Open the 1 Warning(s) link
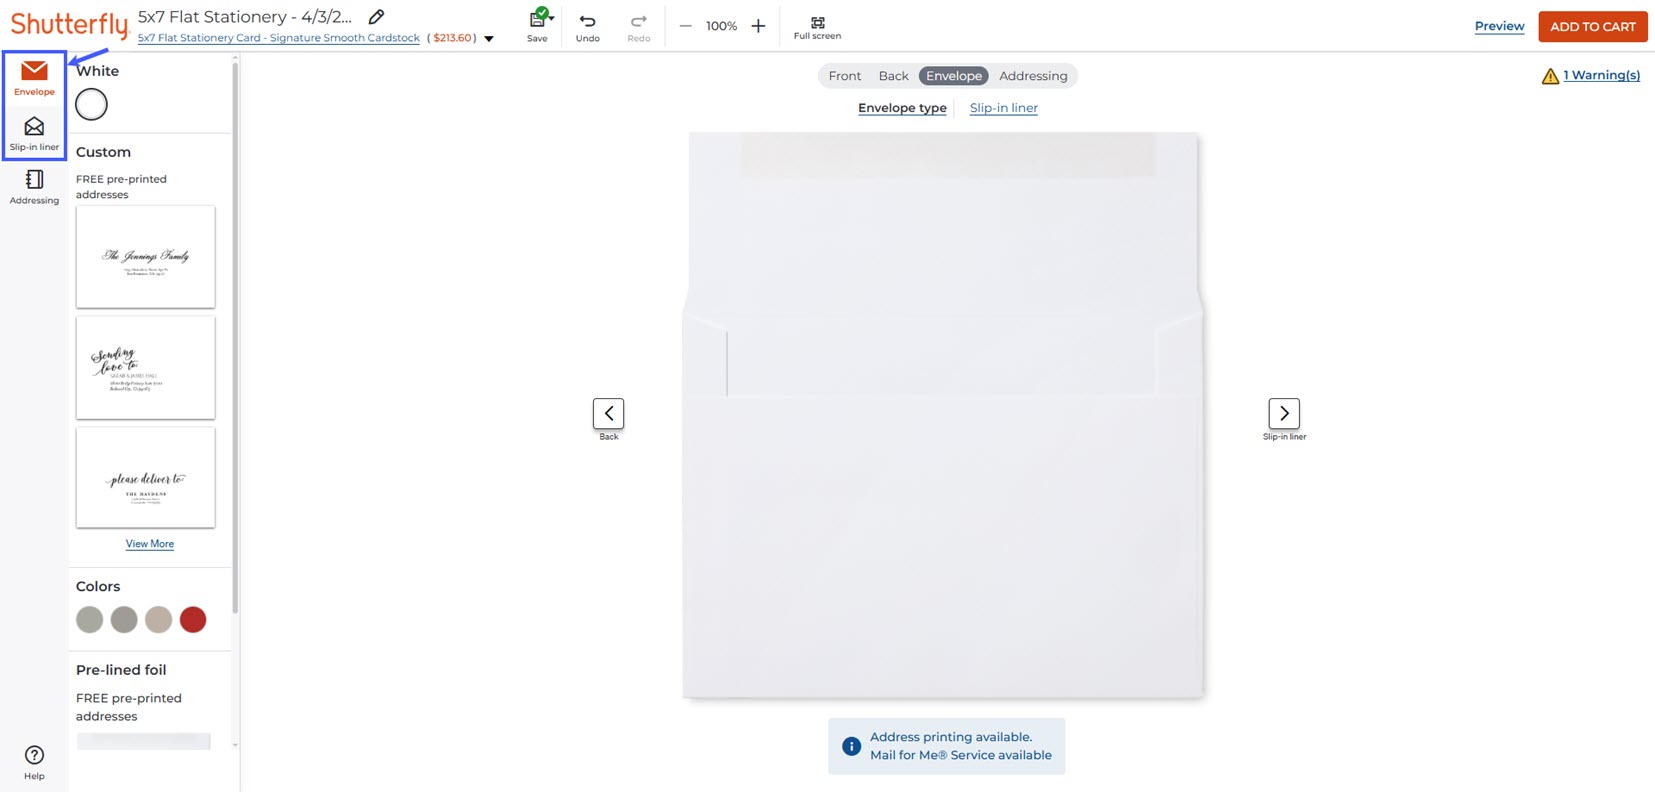1655x792 pixels. (x=1601, y=75)
